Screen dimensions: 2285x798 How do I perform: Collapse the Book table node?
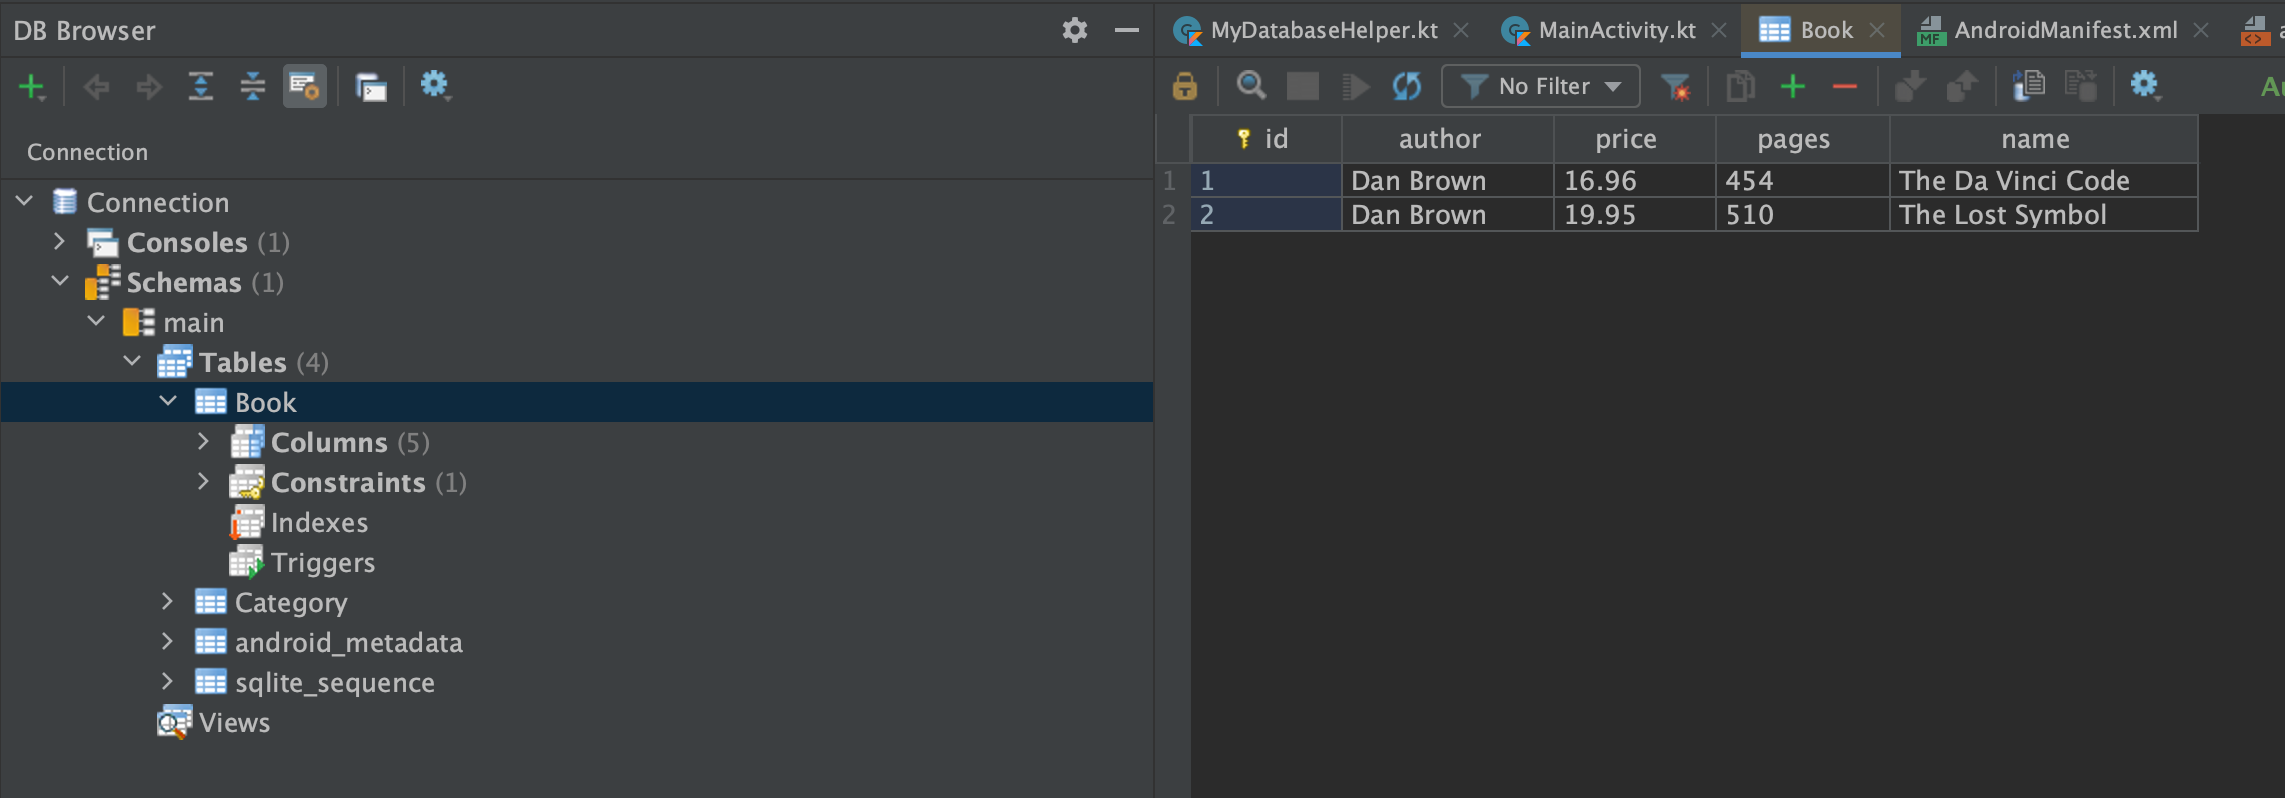click(168, 402)
